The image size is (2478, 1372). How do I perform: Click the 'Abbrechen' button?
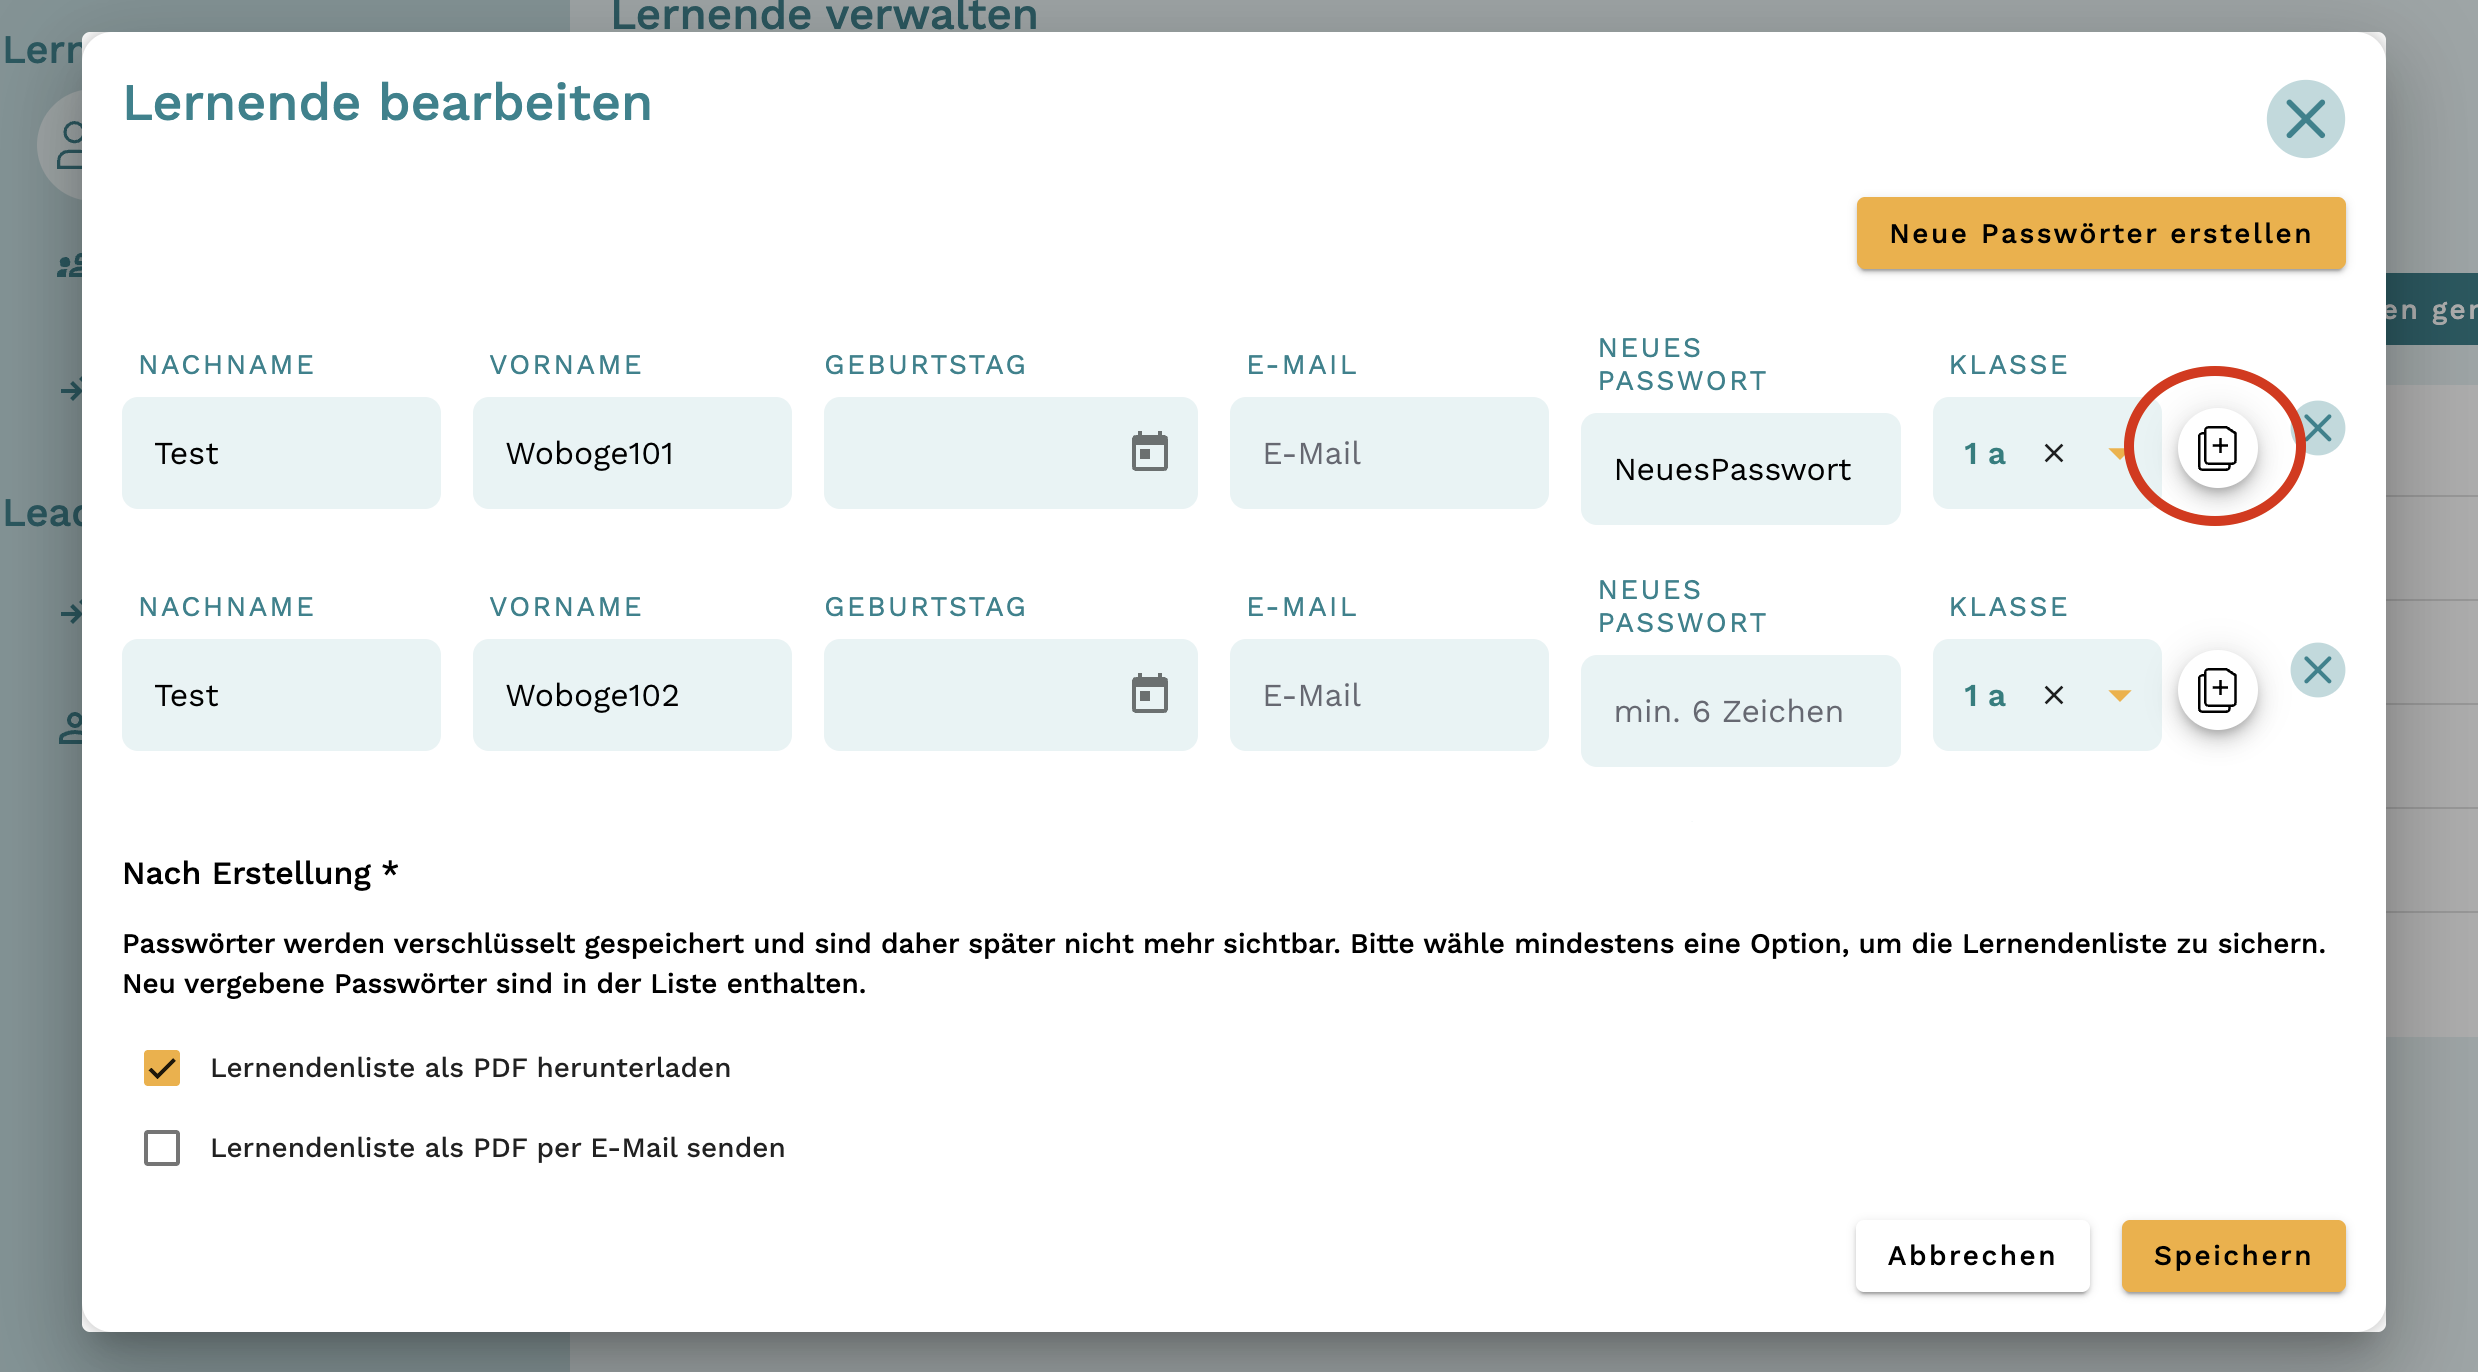(x=1971, y=1256)
